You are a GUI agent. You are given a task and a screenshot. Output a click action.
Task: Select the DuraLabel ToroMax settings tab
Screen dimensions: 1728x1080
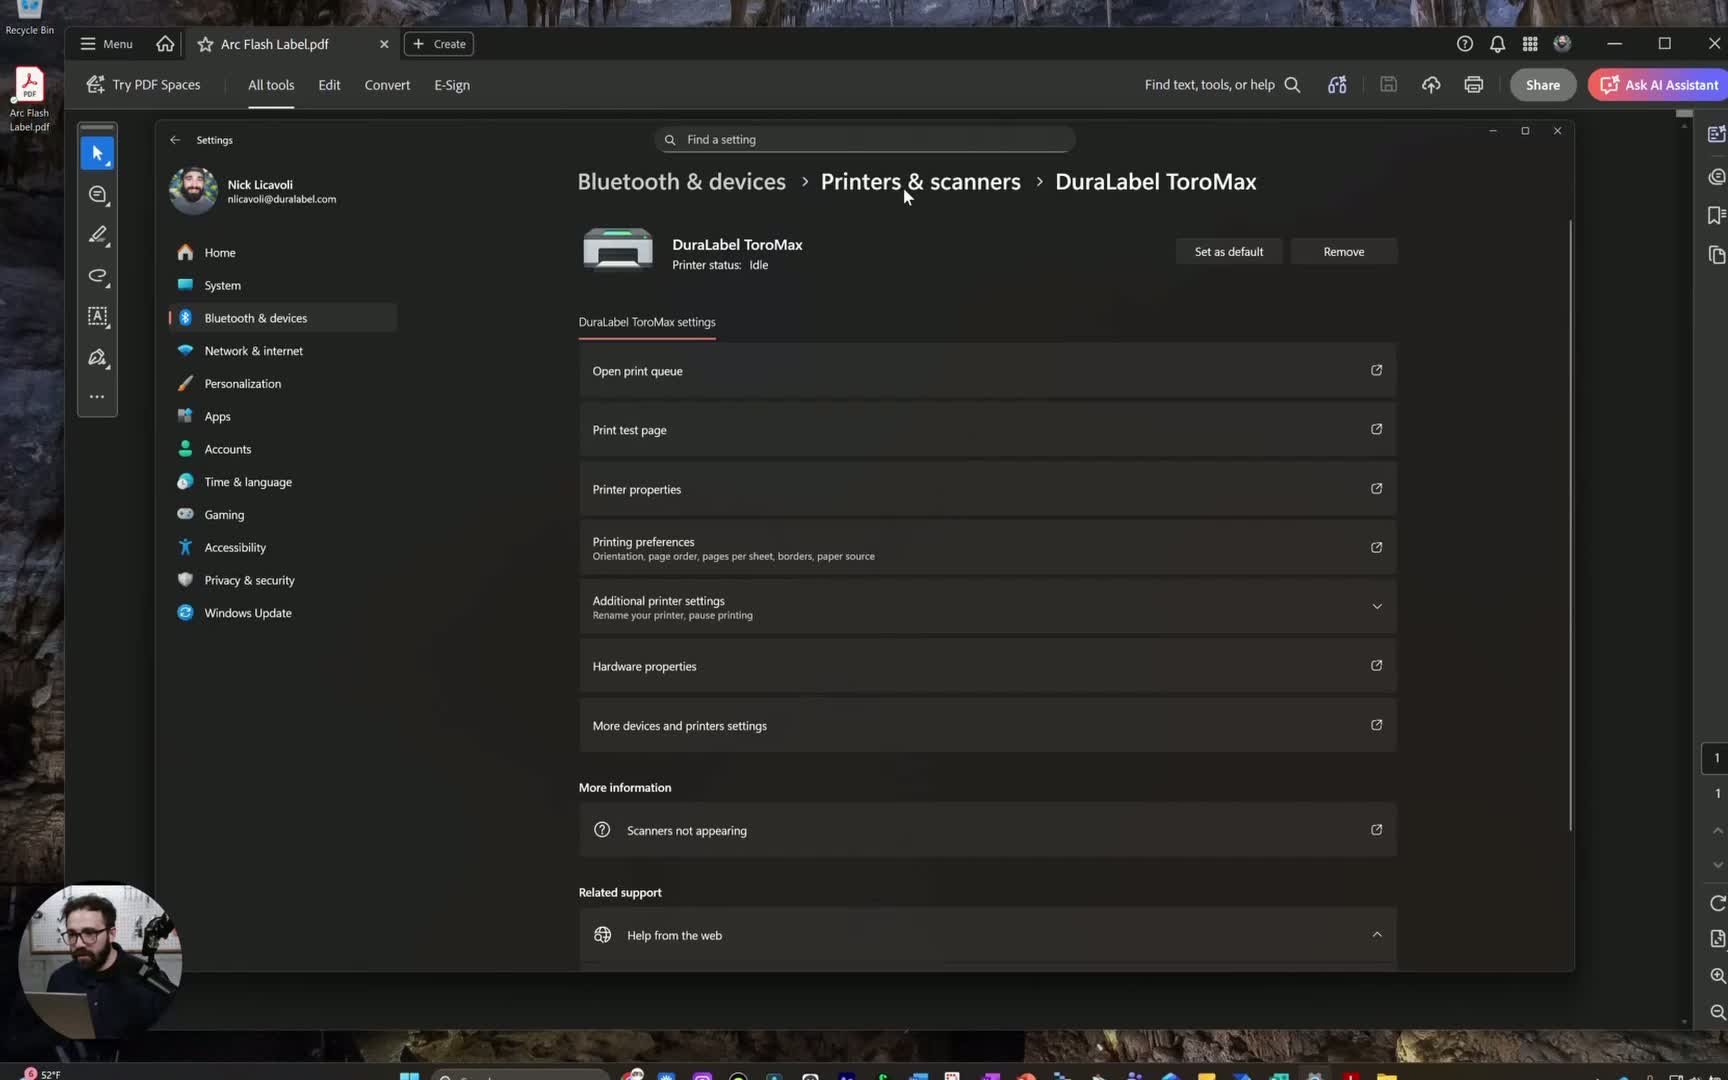pos(647,322)
